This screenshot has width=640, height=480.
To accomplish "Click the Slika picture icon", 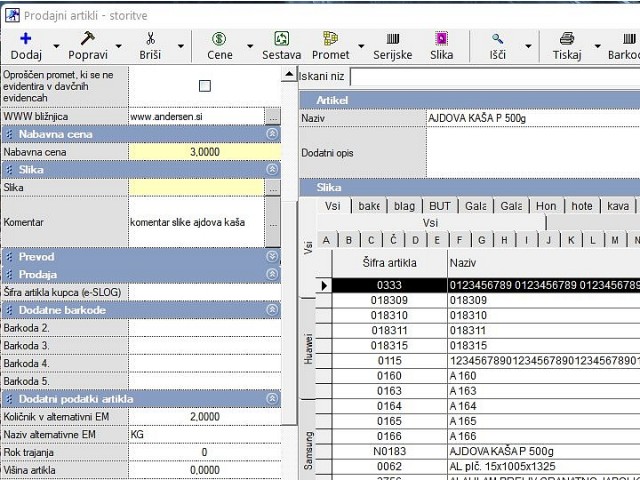I will (441, 39).
